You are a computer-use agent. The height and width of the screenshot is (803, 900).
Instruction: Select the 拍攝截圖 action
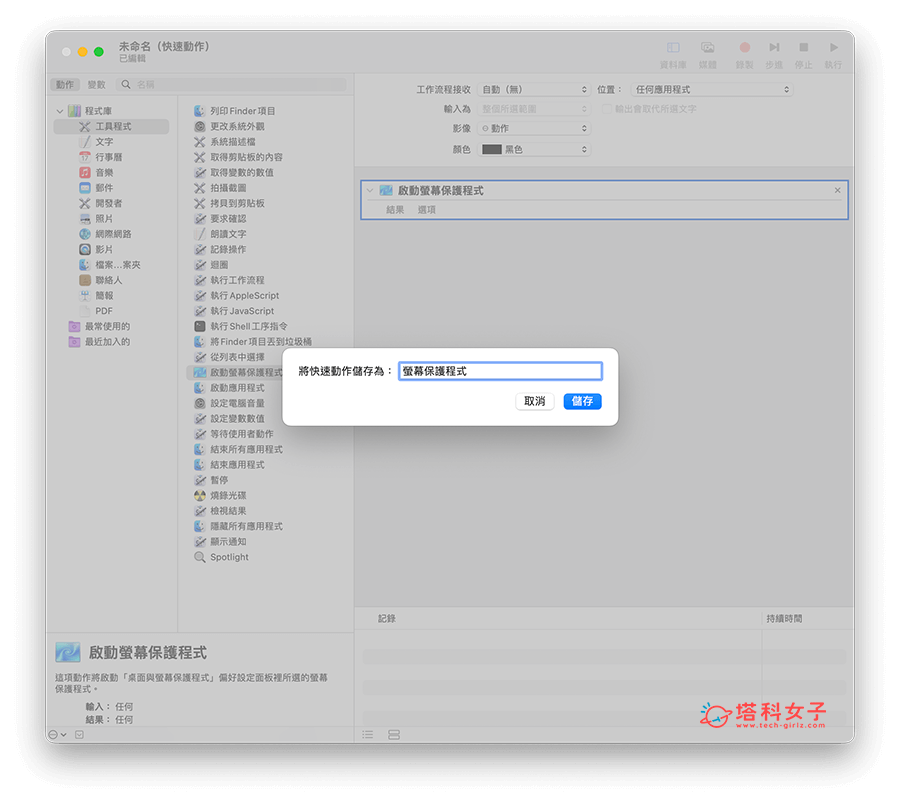coord(226,187)
